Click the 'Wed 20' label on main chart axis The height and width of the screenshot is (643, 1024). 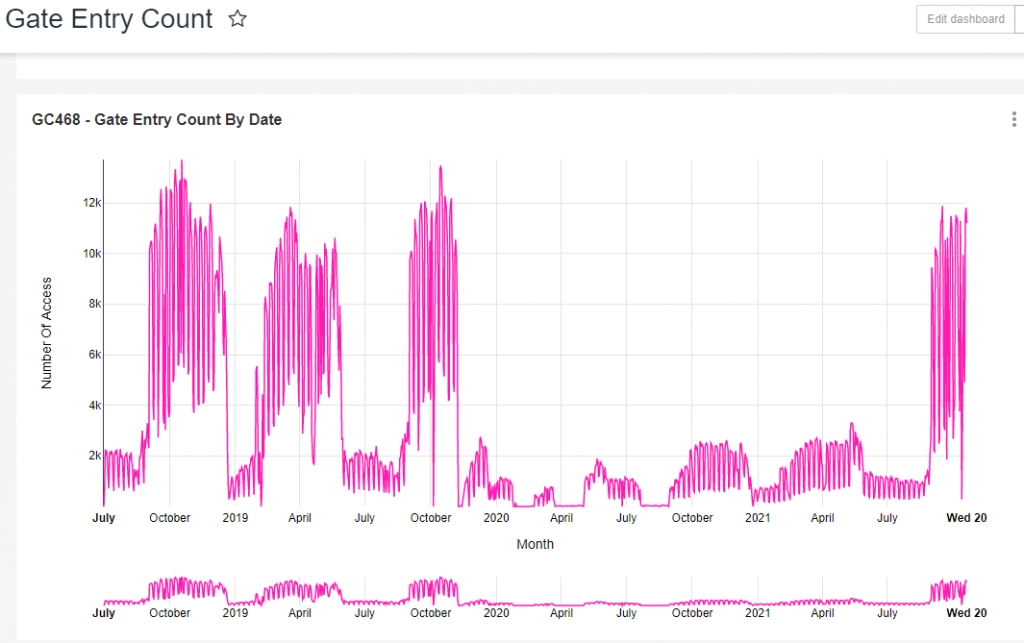coord(967,518)
